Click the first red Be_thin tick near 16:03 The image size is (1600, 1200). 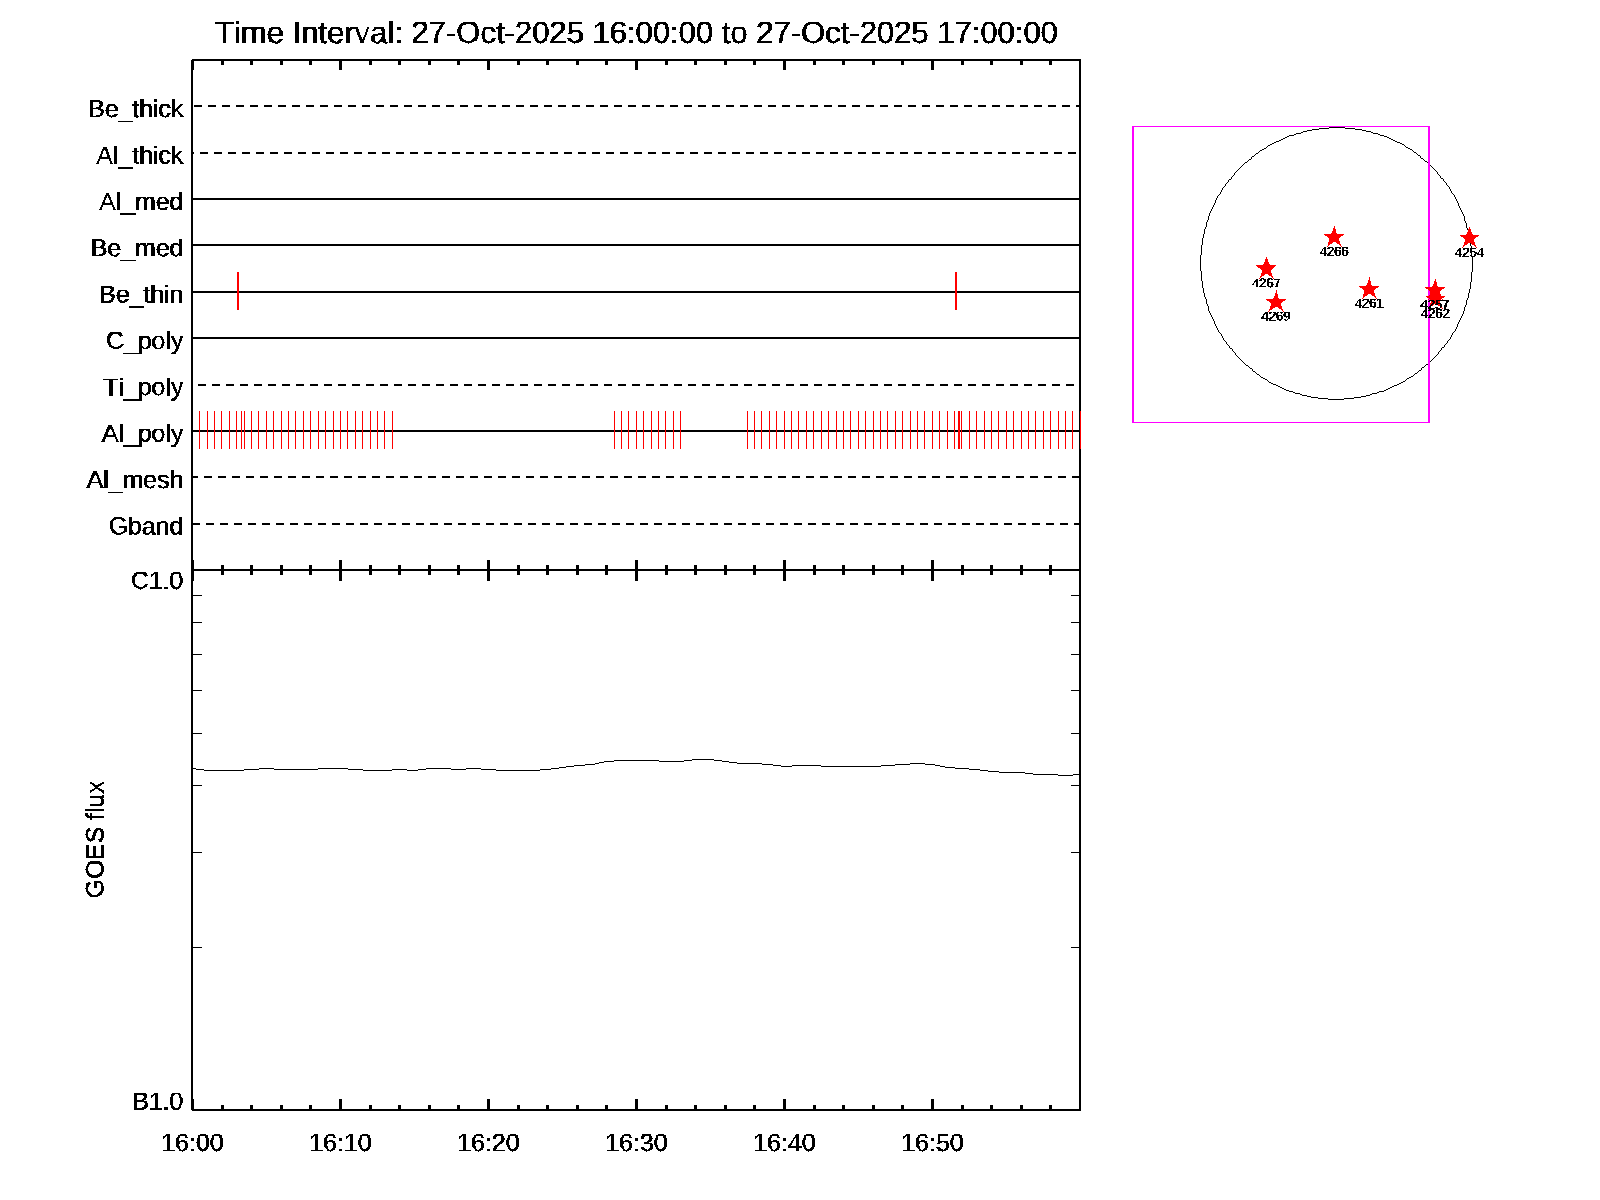238,291
